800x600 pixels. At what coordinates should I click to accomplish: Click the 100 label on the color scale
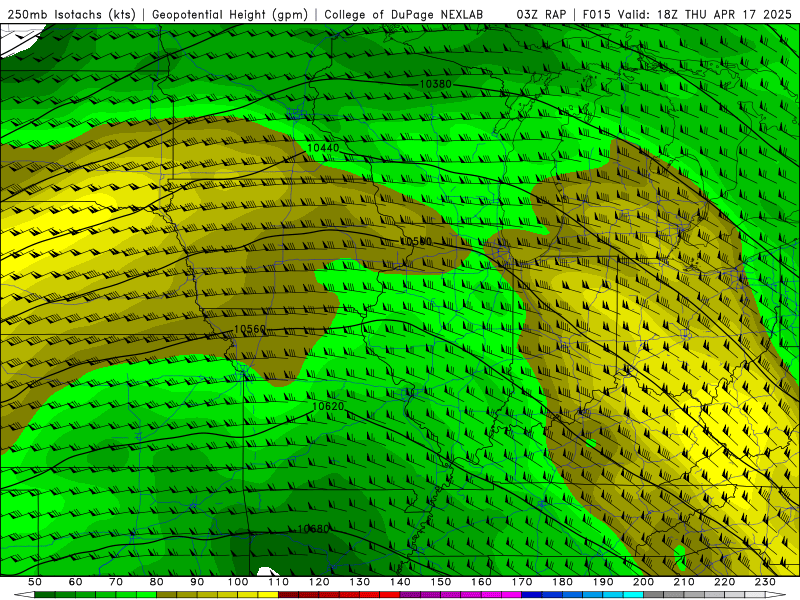pyautogui.click(x=237, y=582)
